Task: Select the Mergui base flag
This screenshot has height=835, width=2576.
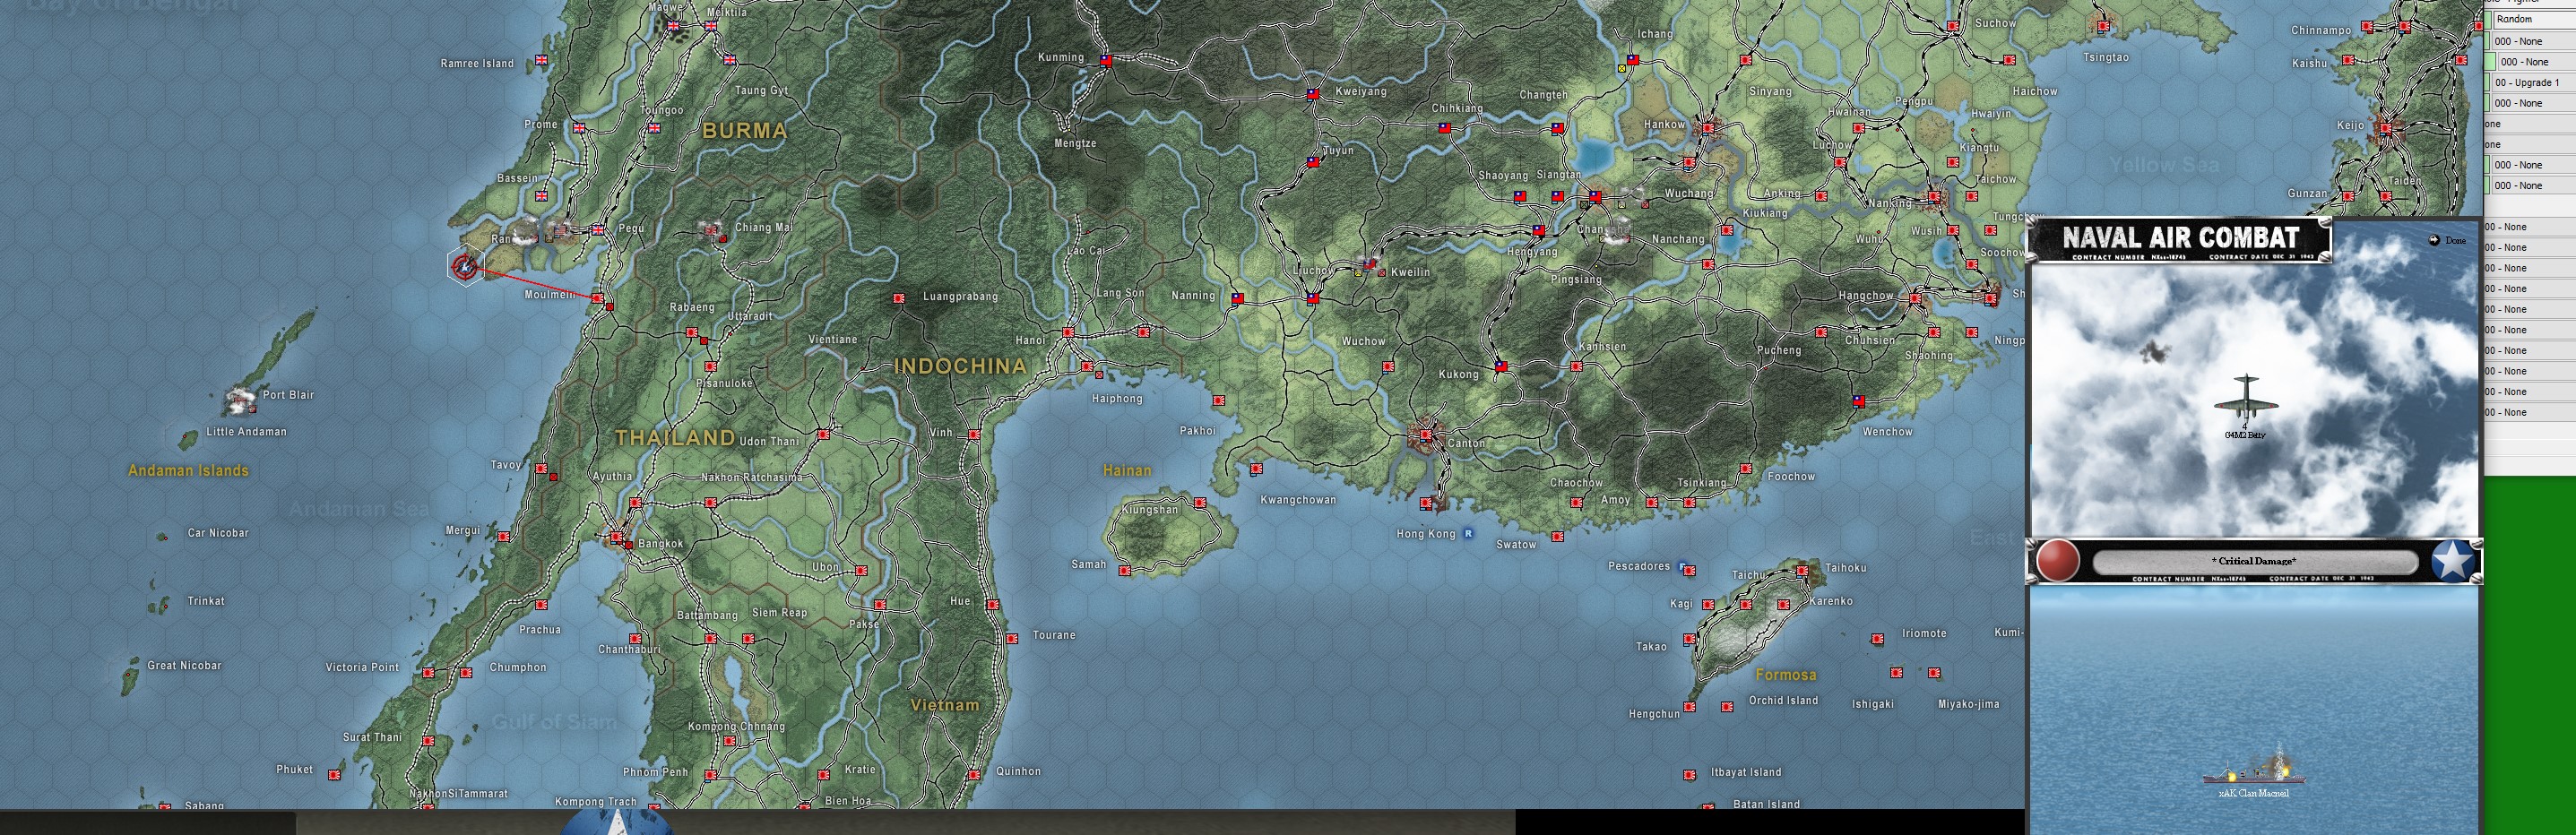Action: 503,537
